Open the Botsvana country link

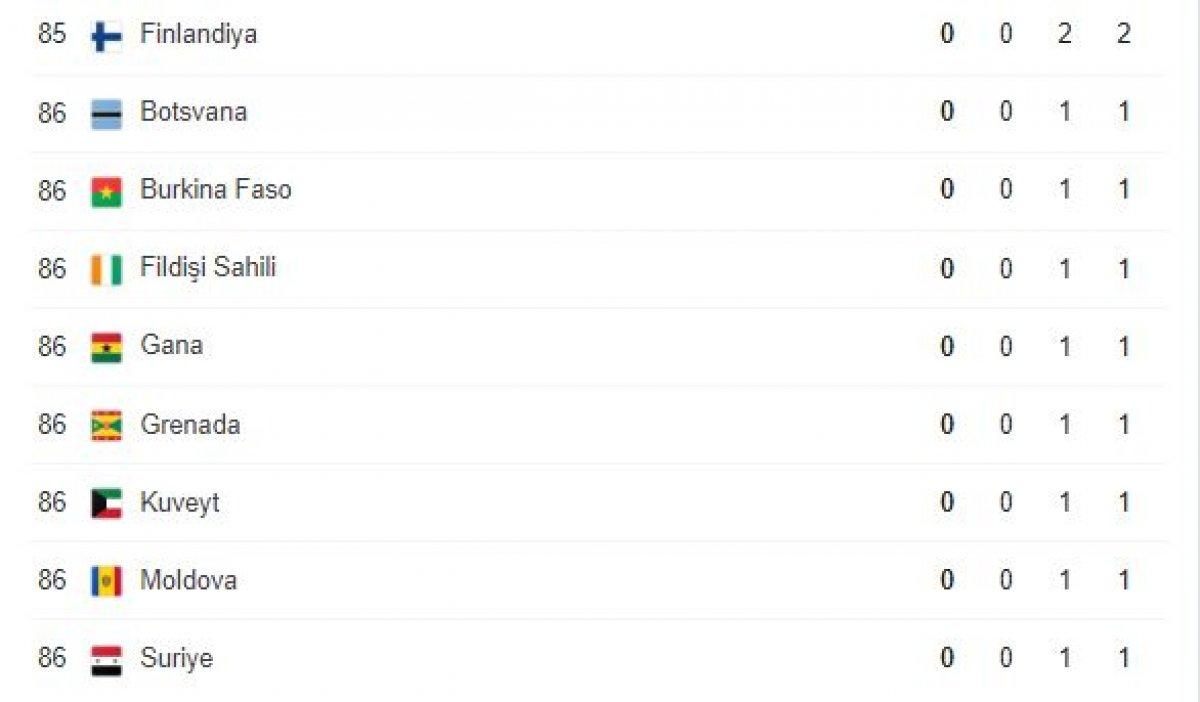click(x=193, y=111)
